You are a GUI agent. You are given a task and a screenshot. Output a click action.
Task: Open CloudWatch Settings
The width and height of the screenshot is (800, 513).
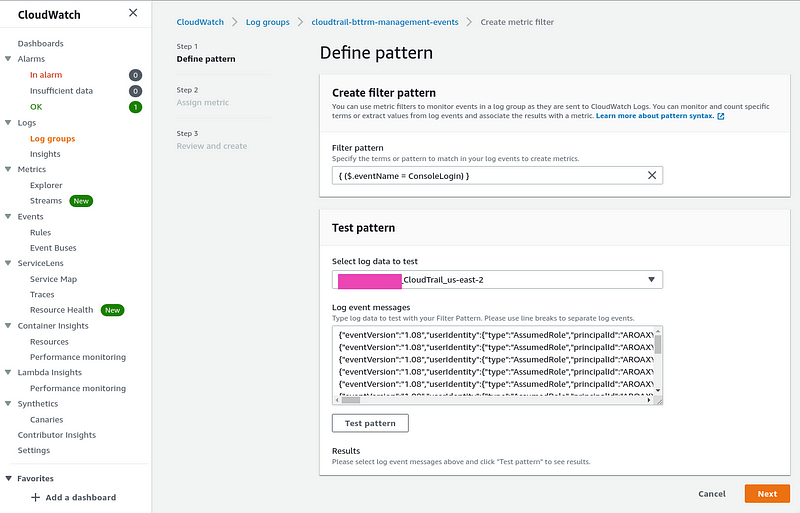(34, 450)
